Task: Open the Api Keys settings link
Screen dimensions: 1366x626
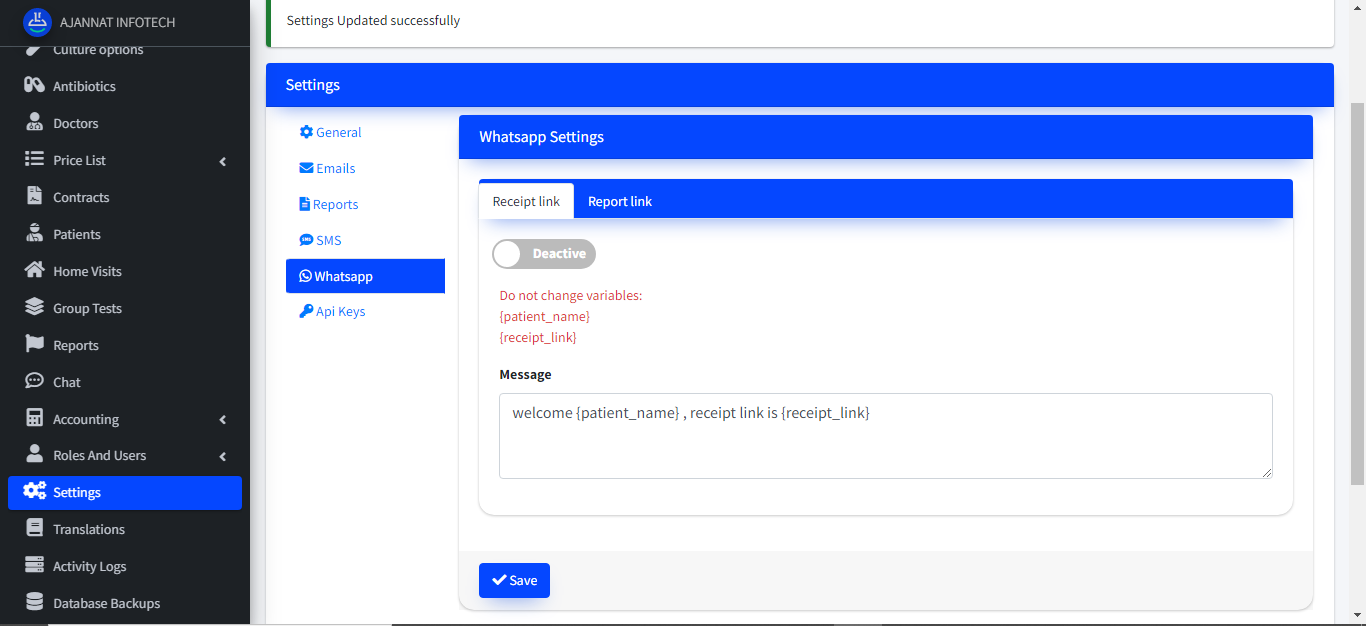Action: [x=333, y=312]
